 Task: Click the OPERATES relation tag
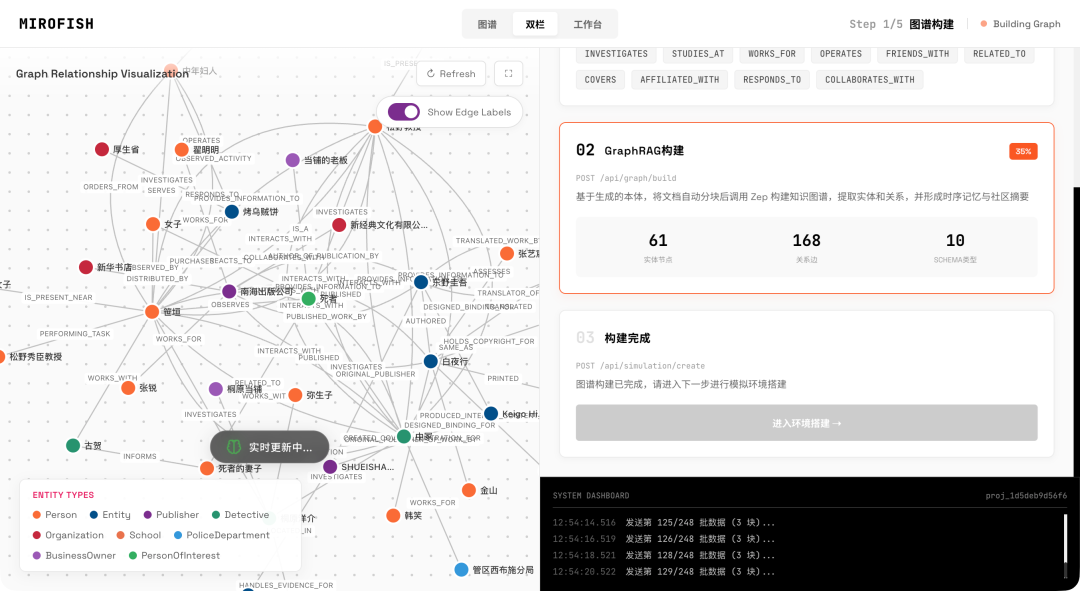[x=840, y=54]
